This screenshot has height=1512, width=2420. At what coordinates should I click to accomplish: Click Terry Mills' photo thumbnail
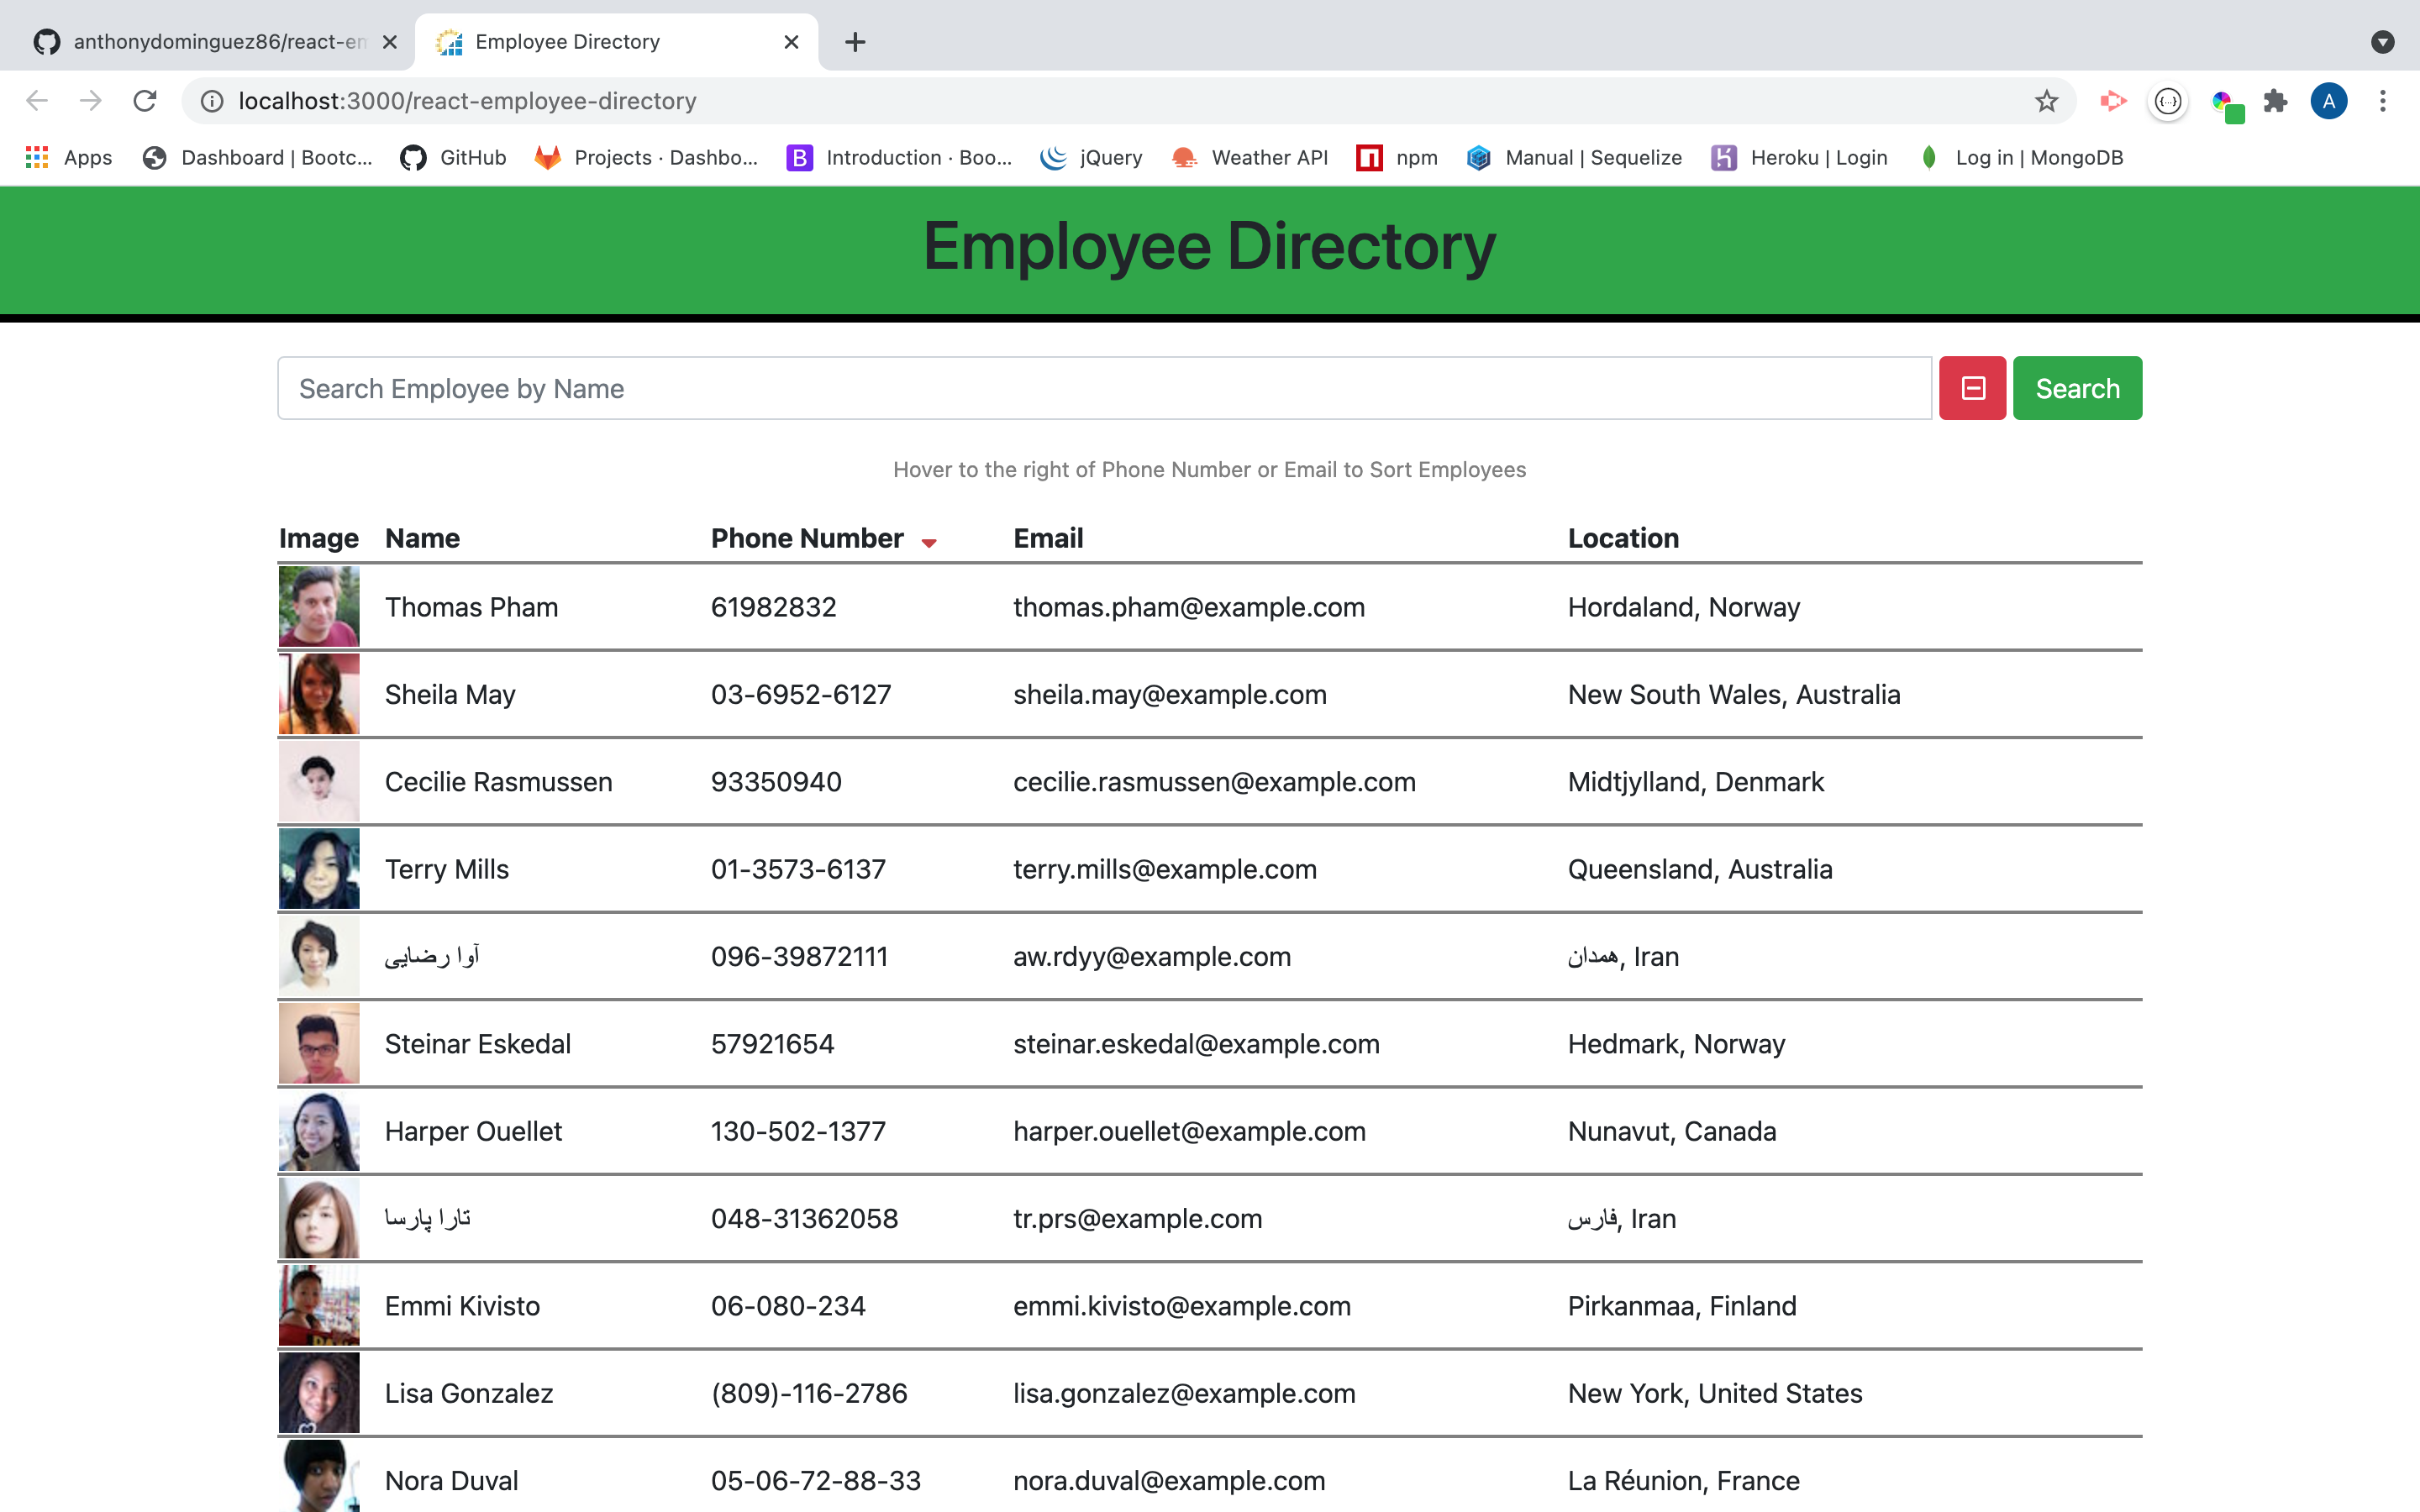click(319, 868)
